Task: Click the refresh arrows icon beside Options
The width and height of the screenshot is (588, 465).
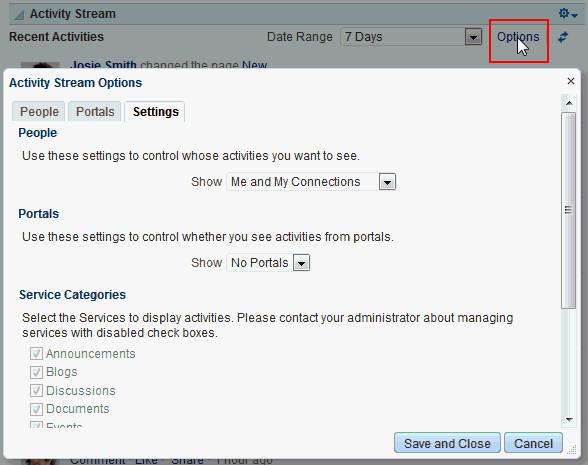Action: (x=563, y=37)
